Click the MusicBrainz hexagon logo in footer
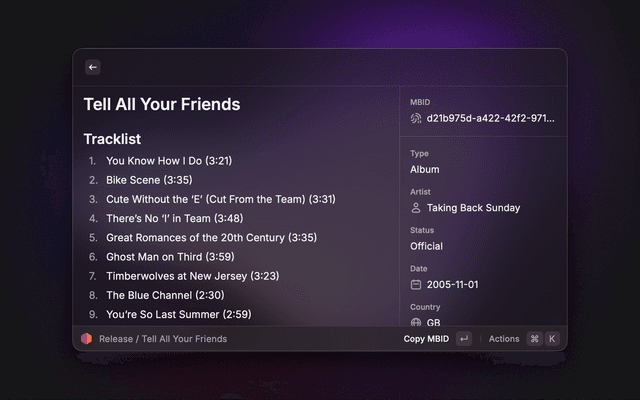 (87, 339)
